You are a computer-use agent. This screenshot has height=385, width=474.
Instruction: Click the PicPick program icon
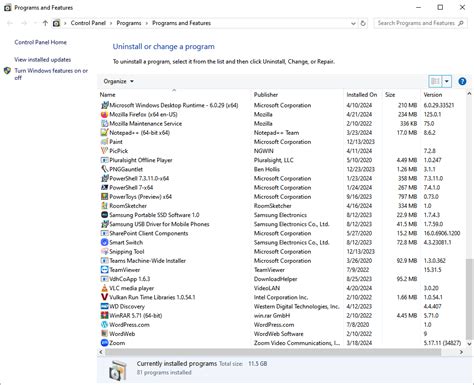[104, 151]
